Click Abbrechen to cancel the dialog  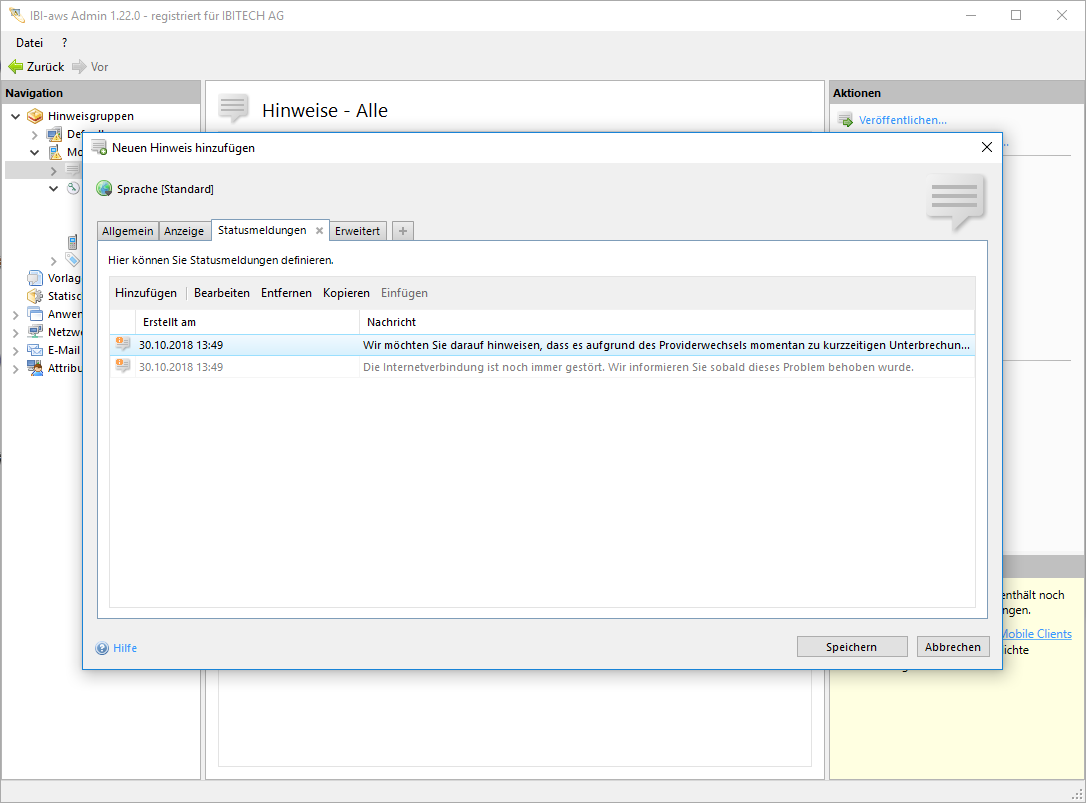tap(952, 647)
